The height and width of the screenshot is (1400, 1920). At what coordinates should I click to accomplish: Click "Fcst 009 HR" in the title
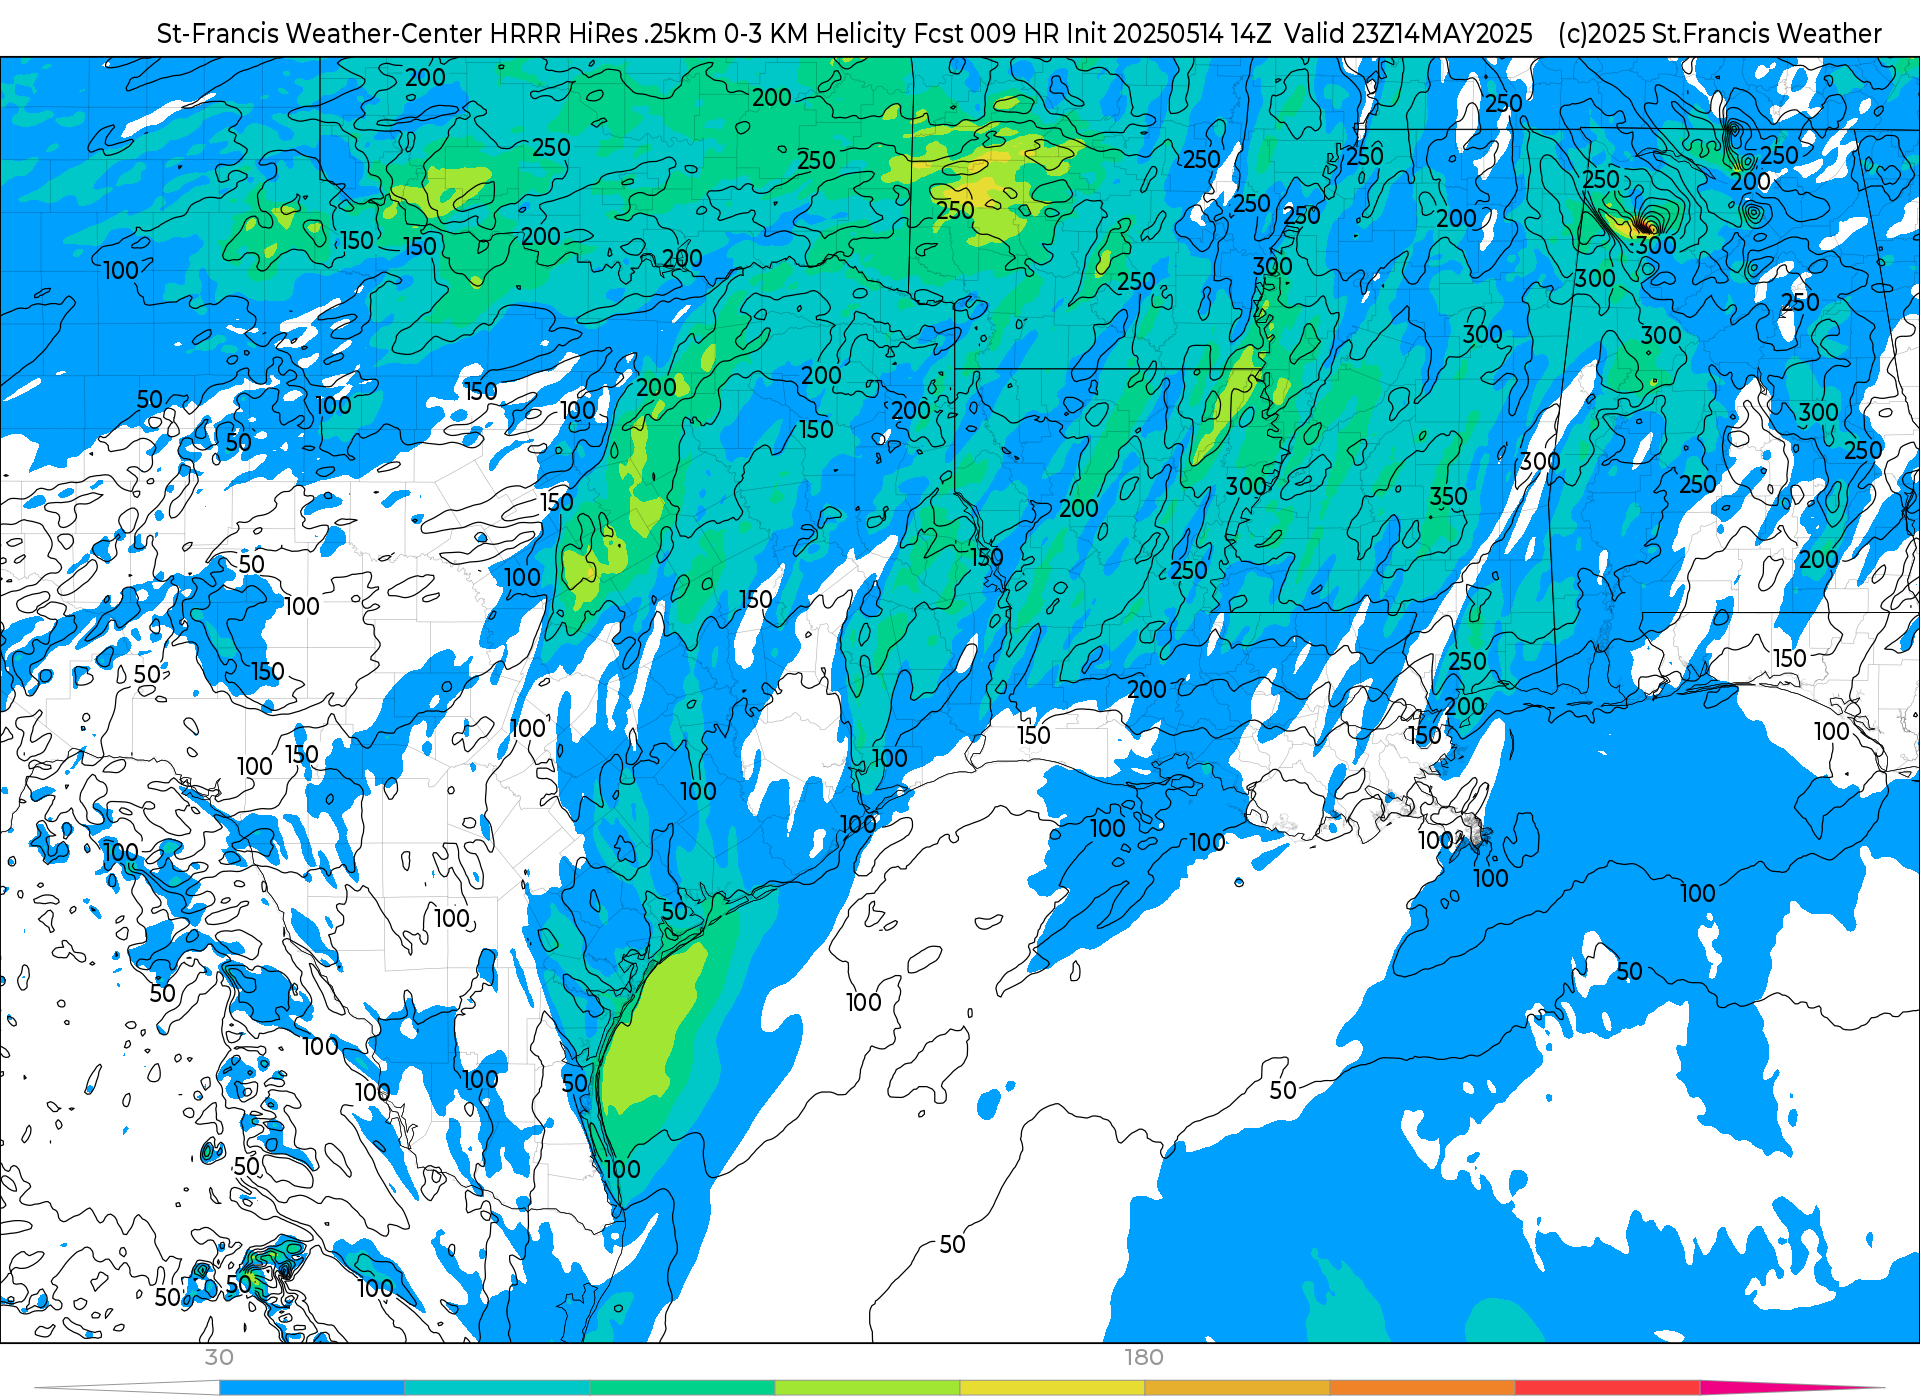[987, 34]
